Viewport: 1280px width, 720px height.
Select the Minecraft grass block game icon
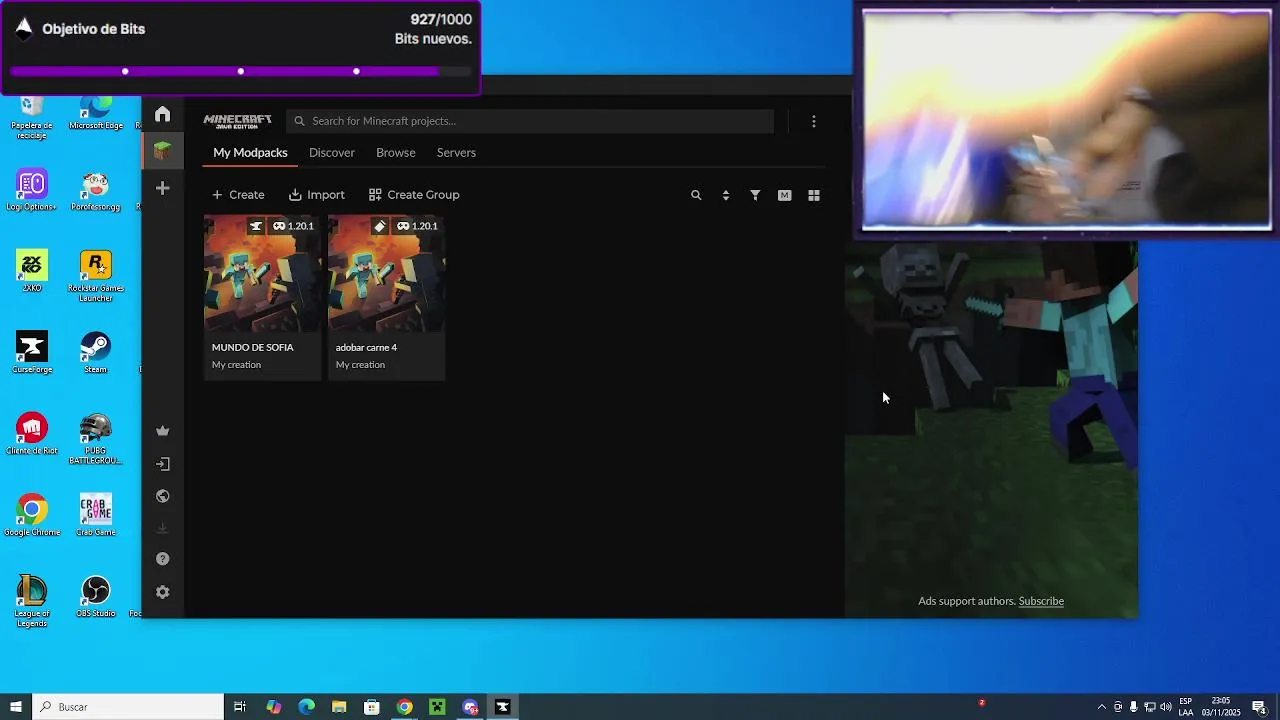[x=162, y=151]
